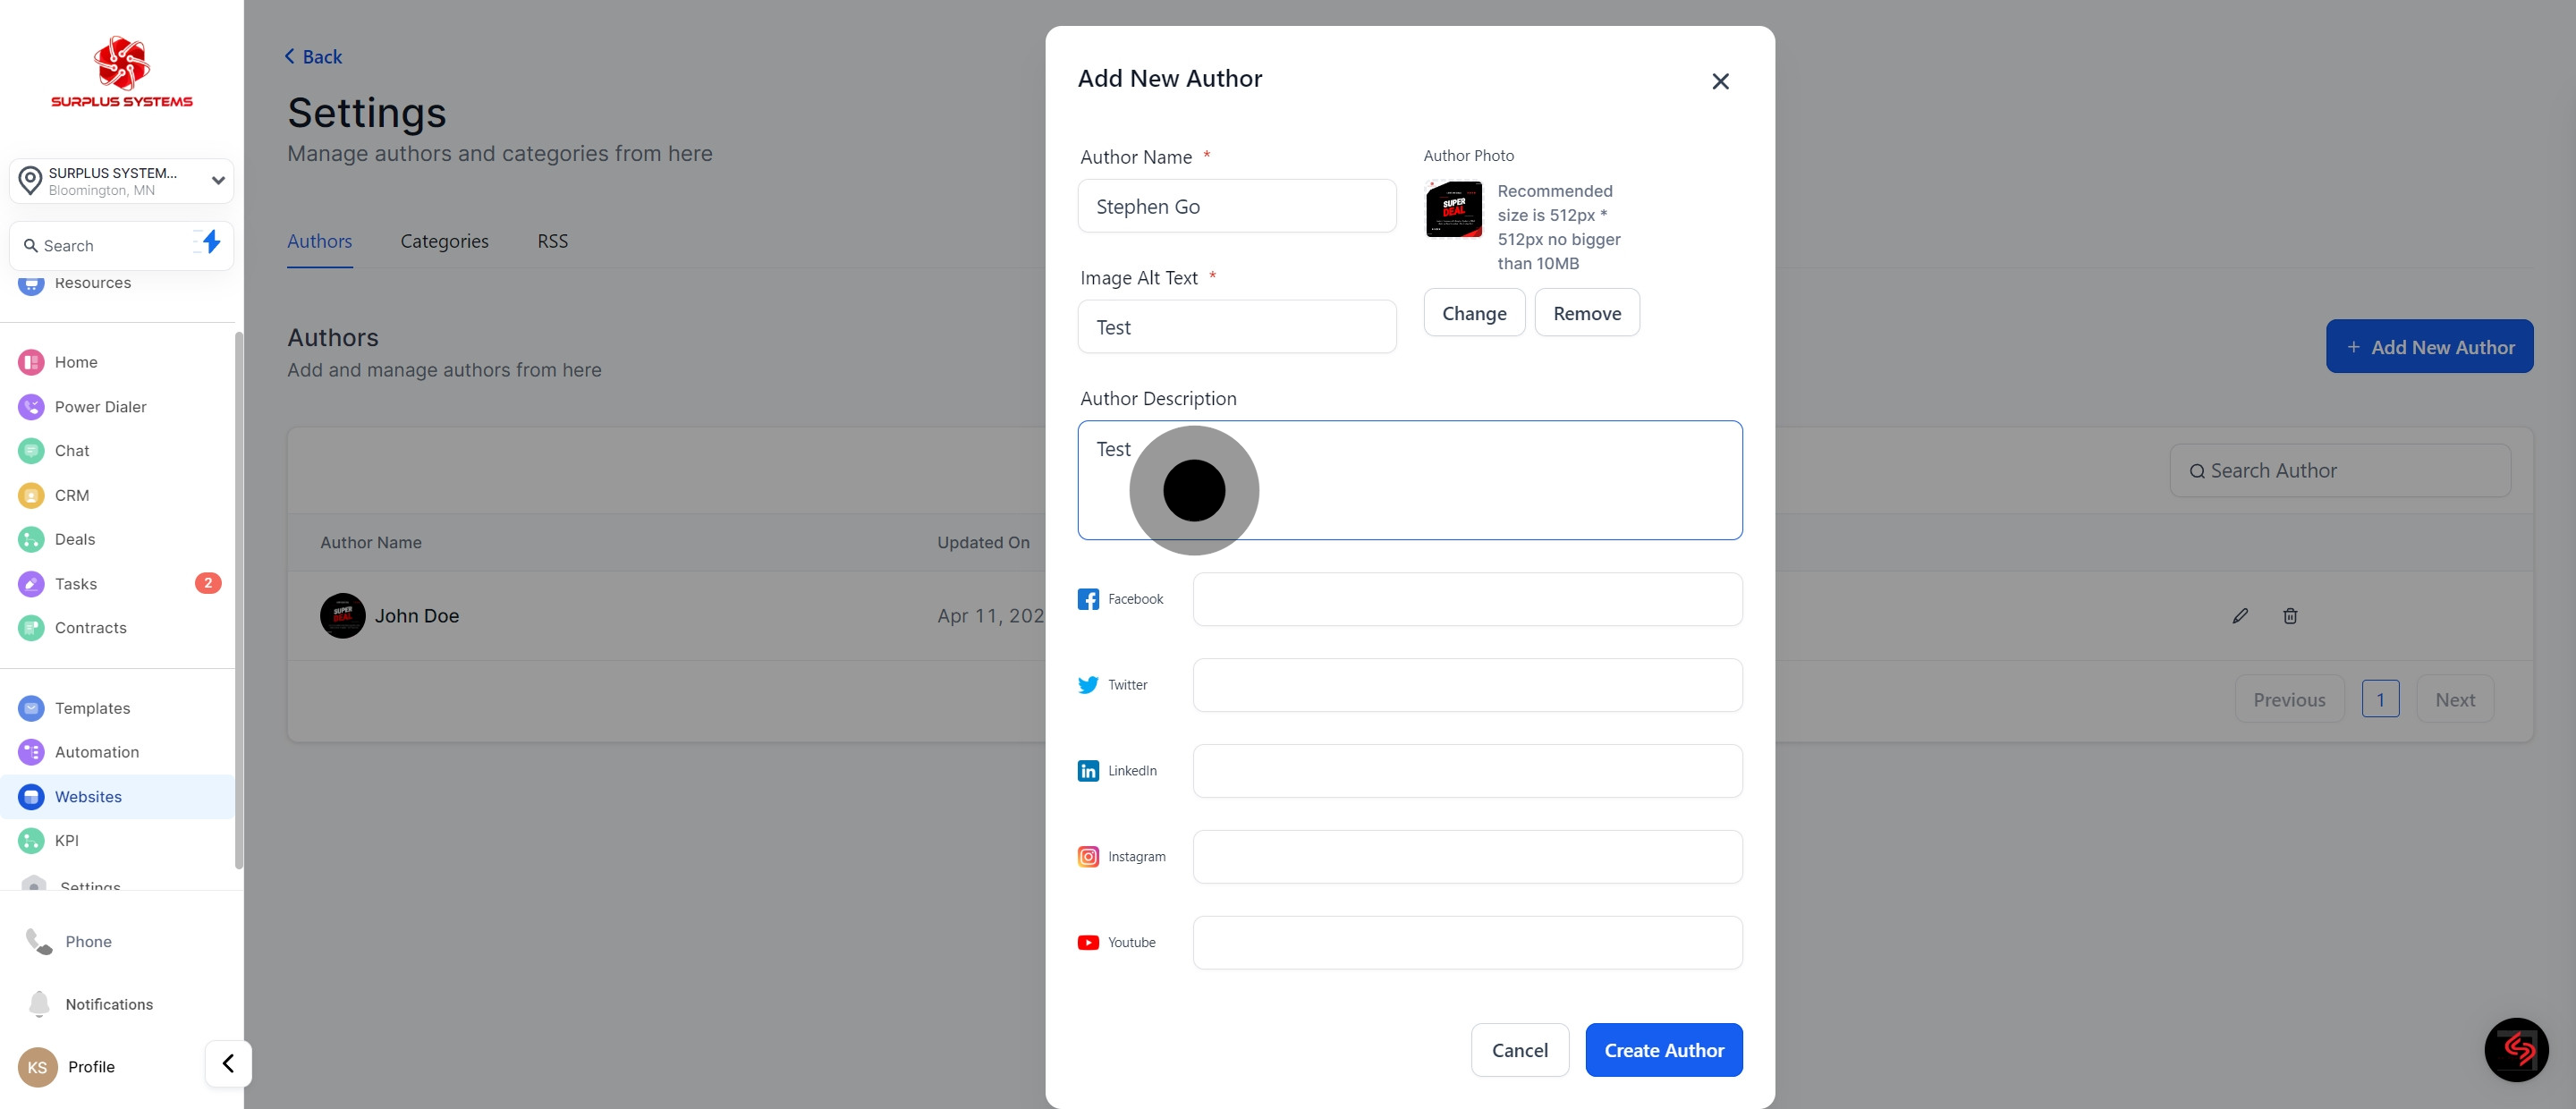Switch to the Categories tab
The height and width of the screenshot is (1109, 2576).
444,241
